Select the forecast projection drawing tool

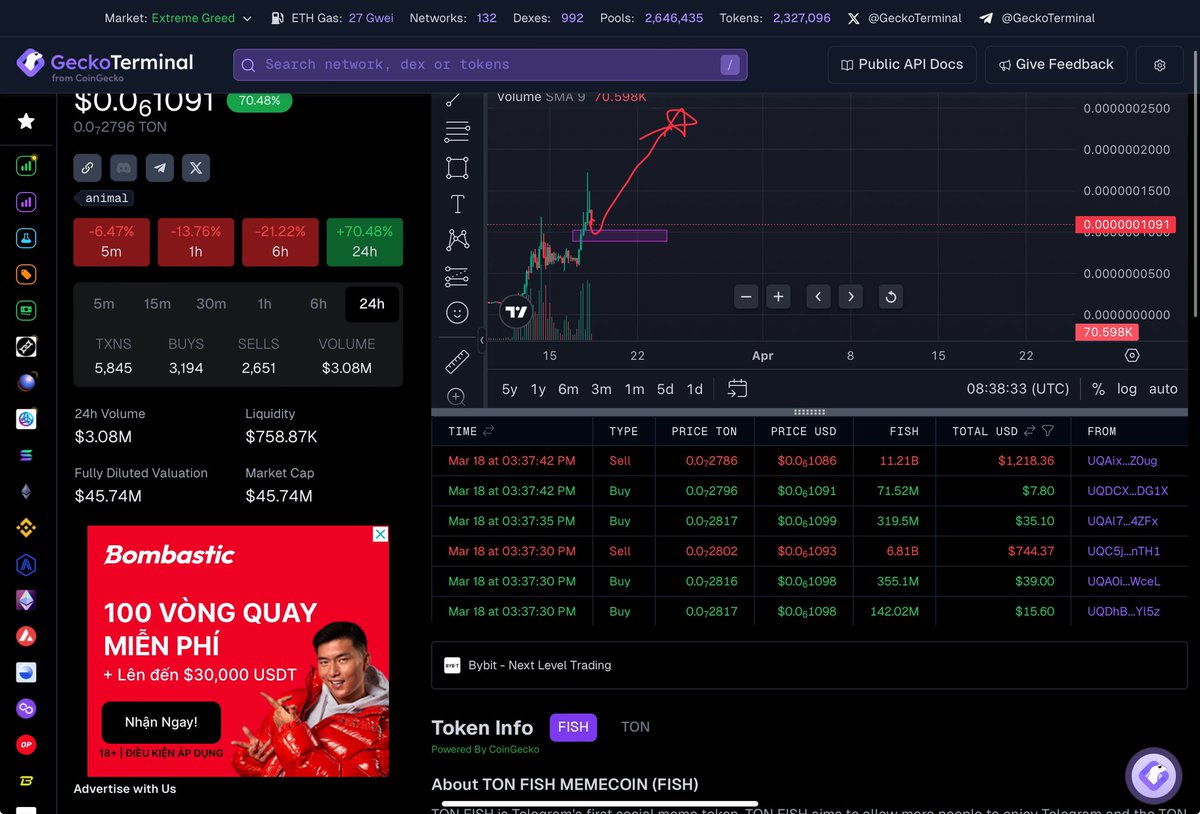[457, 276]
